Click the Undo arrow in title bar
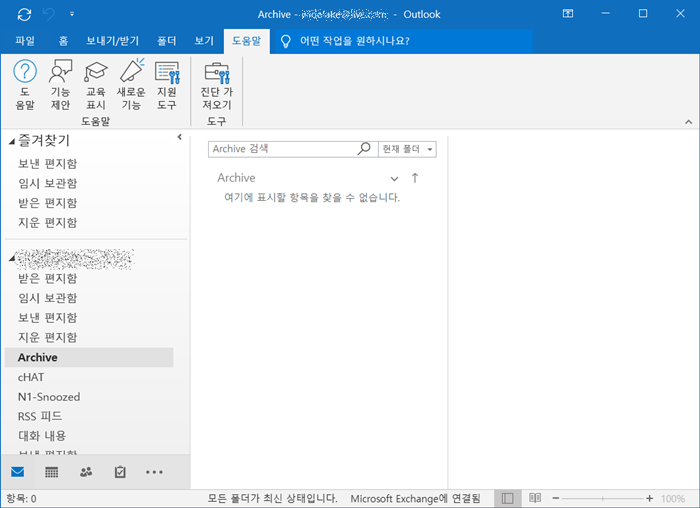The image size is (700, 508). (x=48, y=14)
